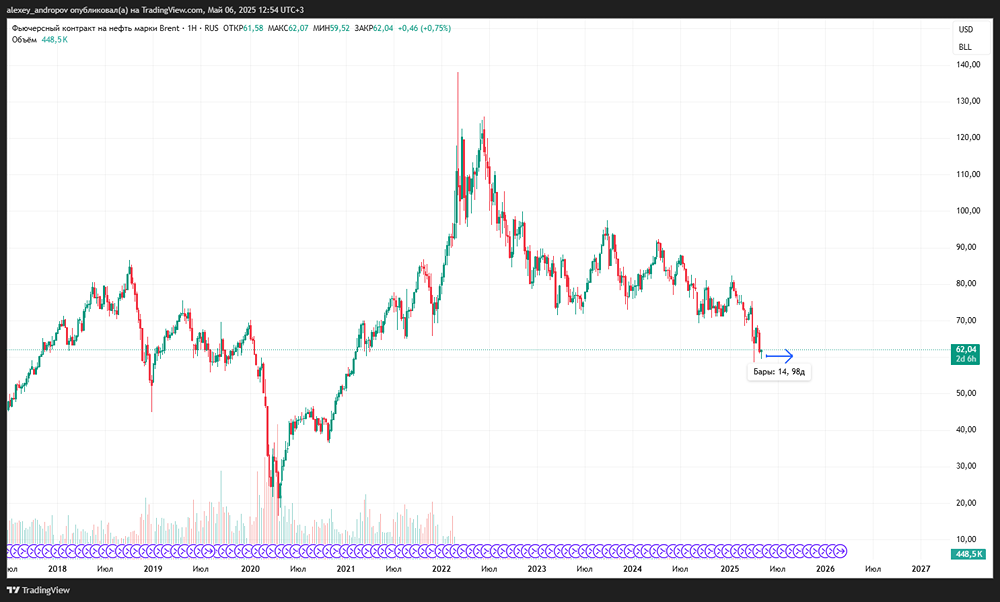The height and width of the screenshot is (602, 1000).
Task: Click the Объём volume indicator label
Action: (24, 40)
